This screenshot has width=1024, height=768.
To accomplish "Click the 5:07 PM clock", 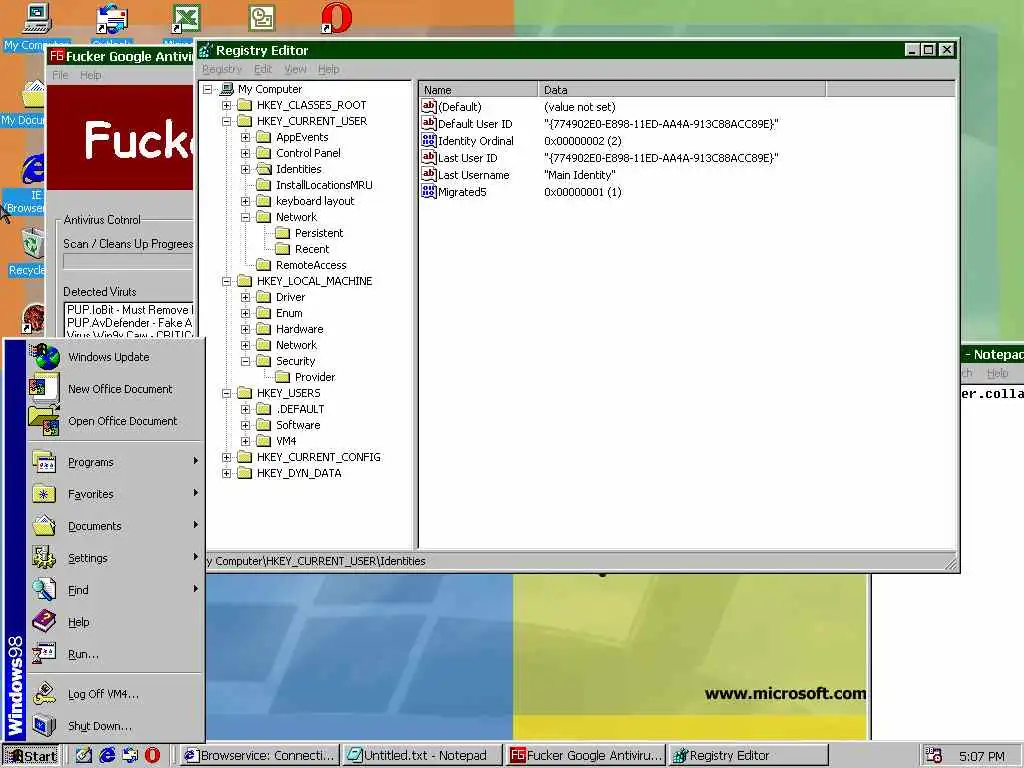I will point(982,756).
